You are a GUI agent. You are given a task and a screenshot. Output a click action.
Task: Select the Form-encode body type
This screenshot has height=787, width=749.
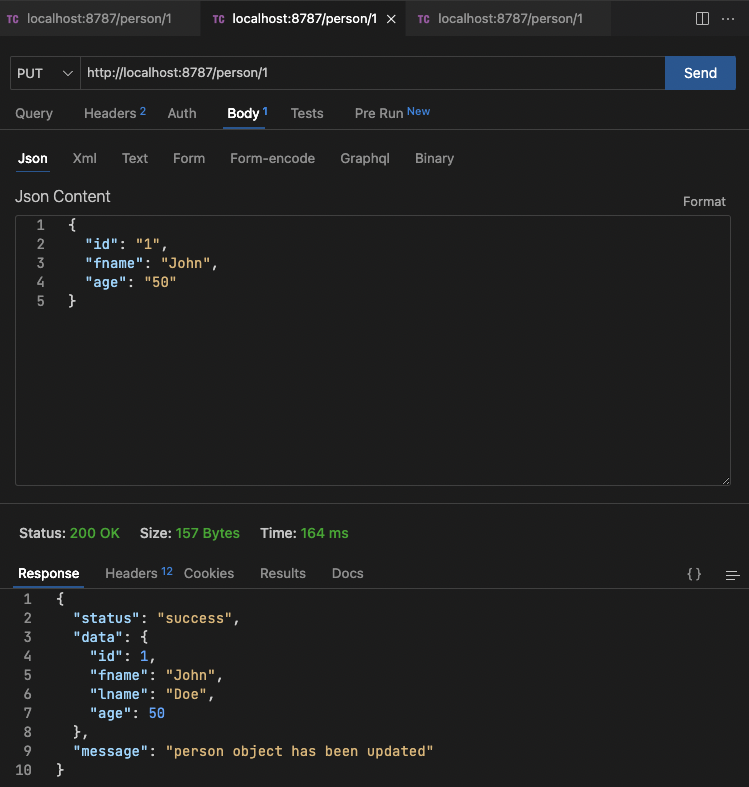coord(272,158)
